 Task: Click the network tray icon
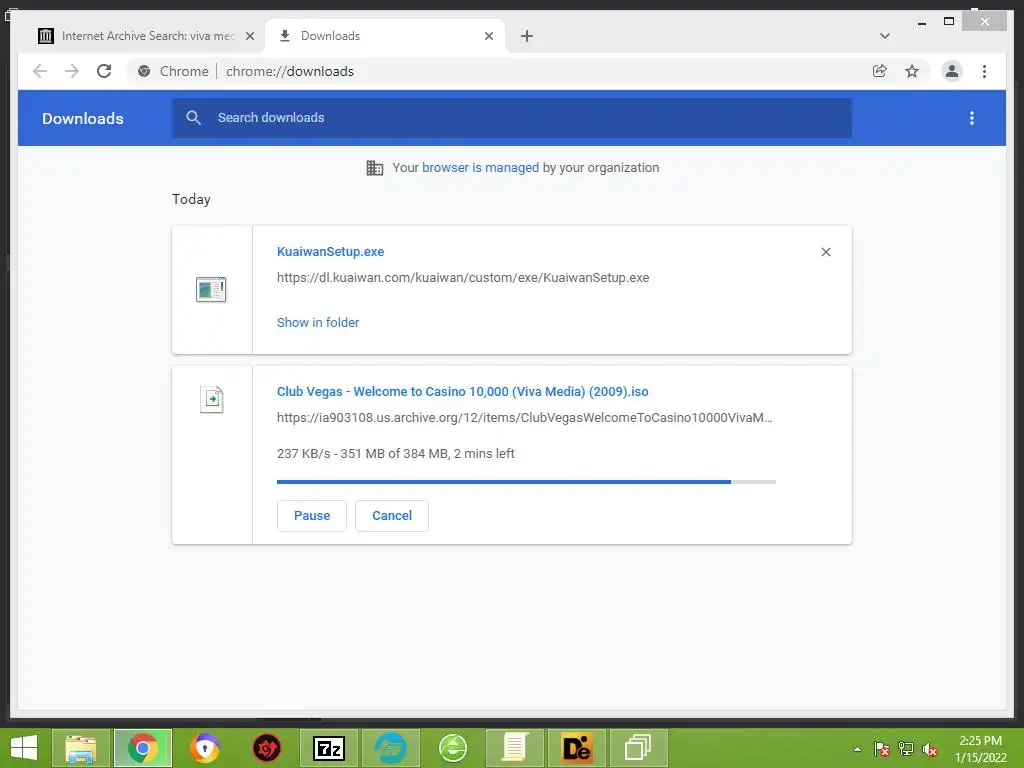point(906,749)
